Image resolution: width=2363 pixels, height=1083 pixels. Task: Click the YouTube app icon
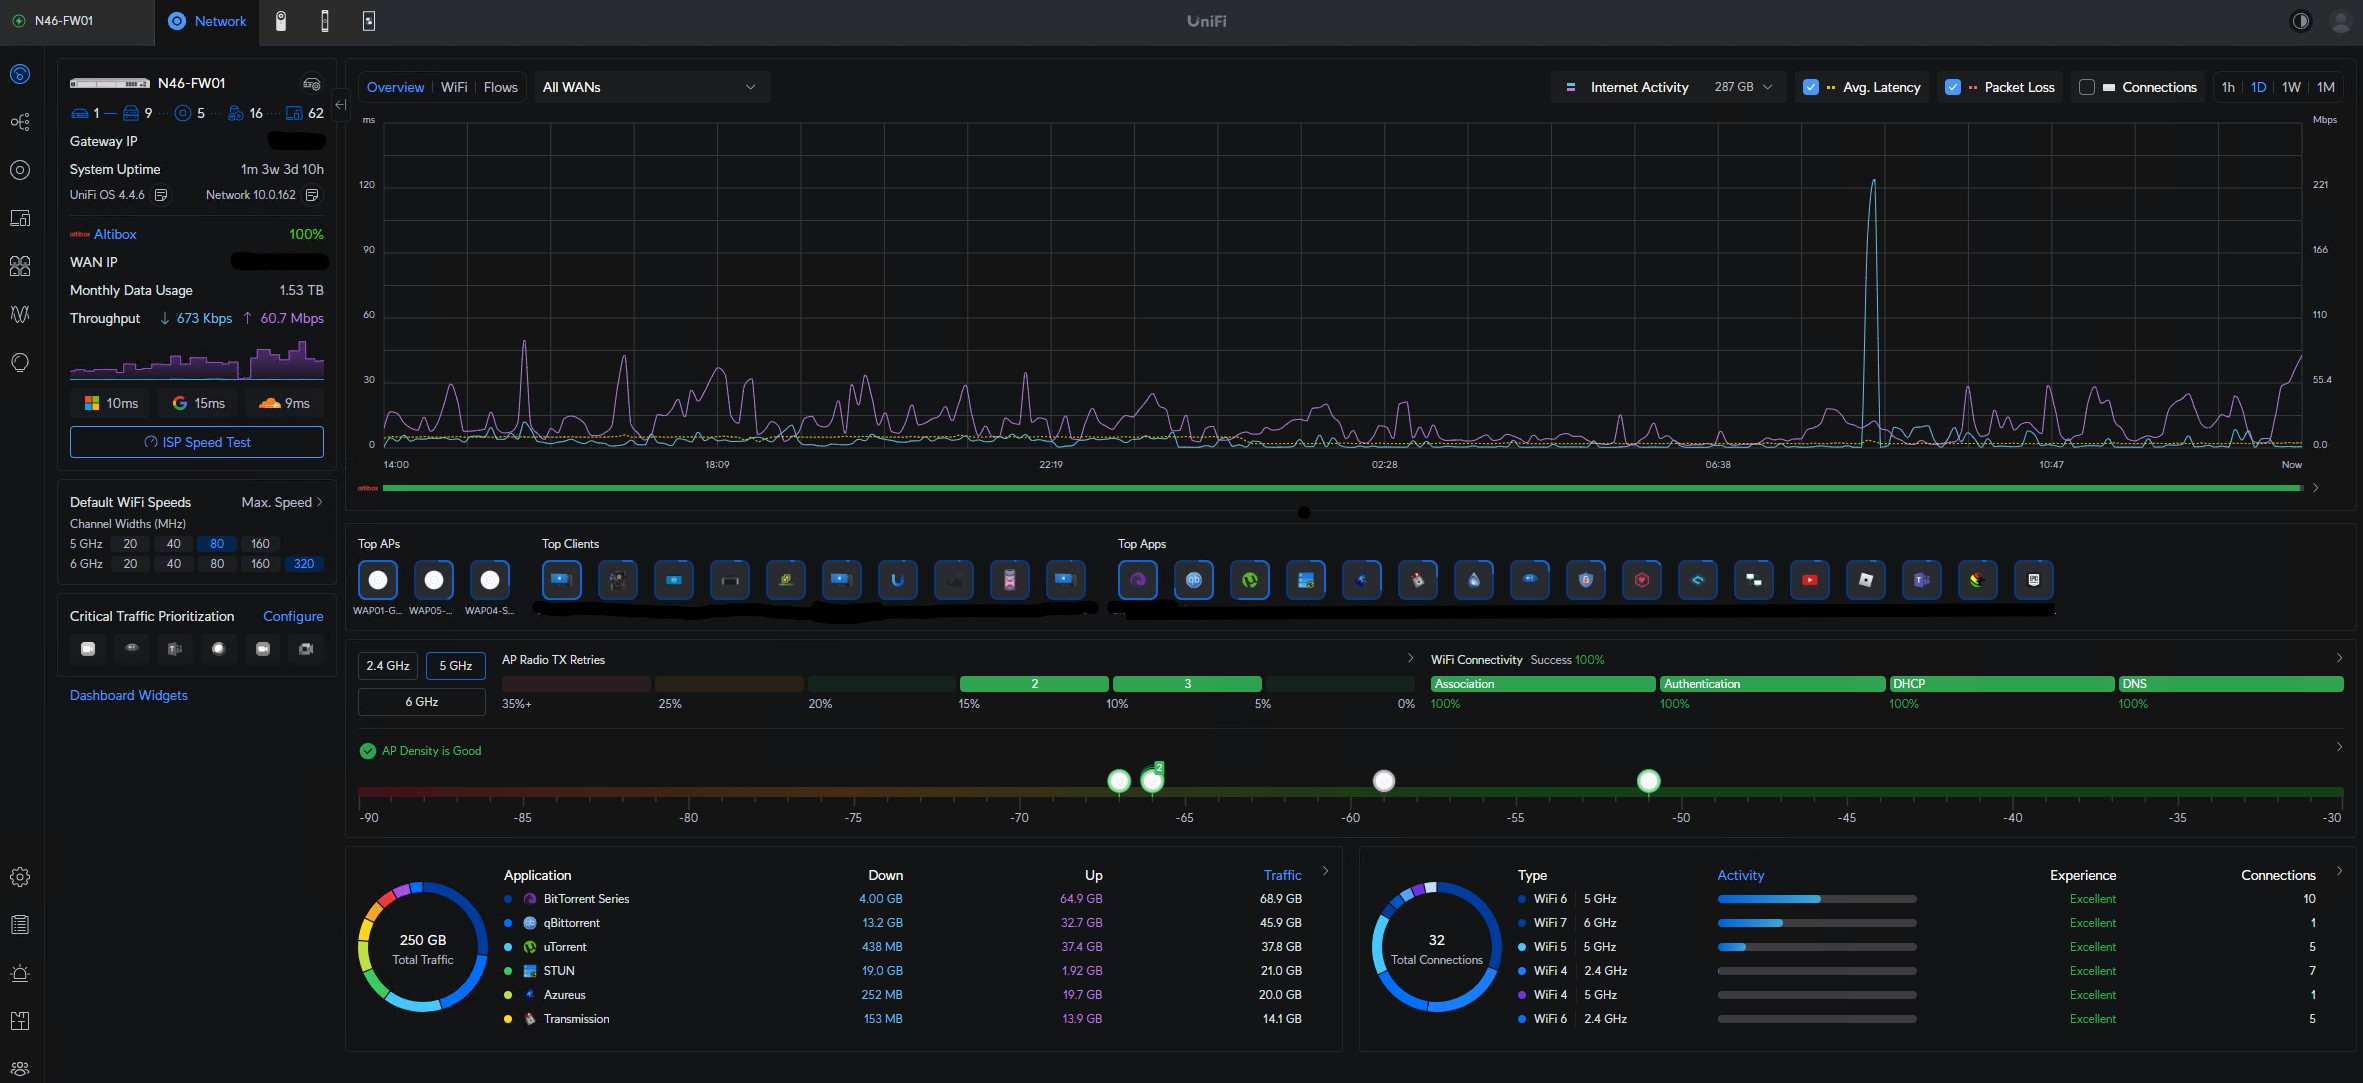[x=1809, y=580]
